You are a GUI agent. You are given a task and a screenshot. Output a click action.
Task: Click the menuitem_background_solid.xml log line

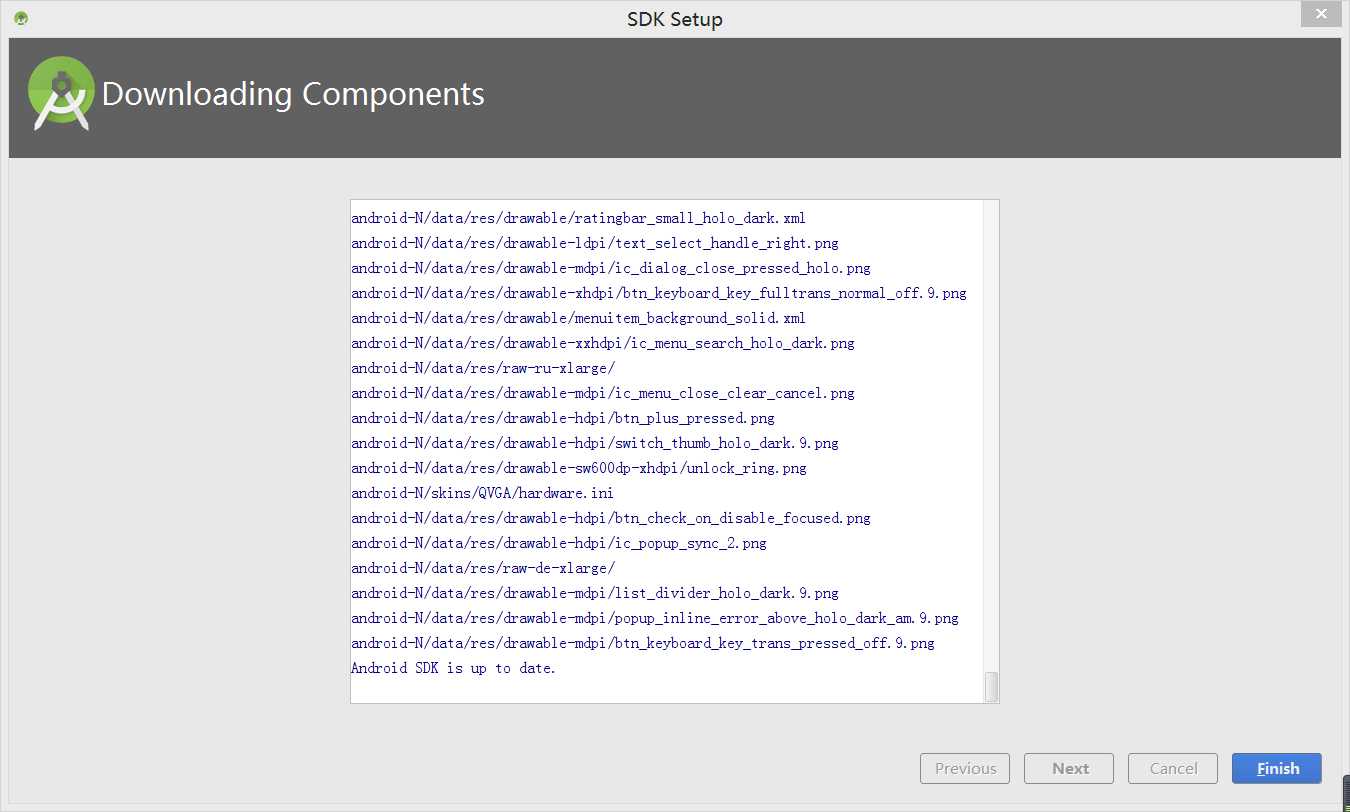[578, 318]
